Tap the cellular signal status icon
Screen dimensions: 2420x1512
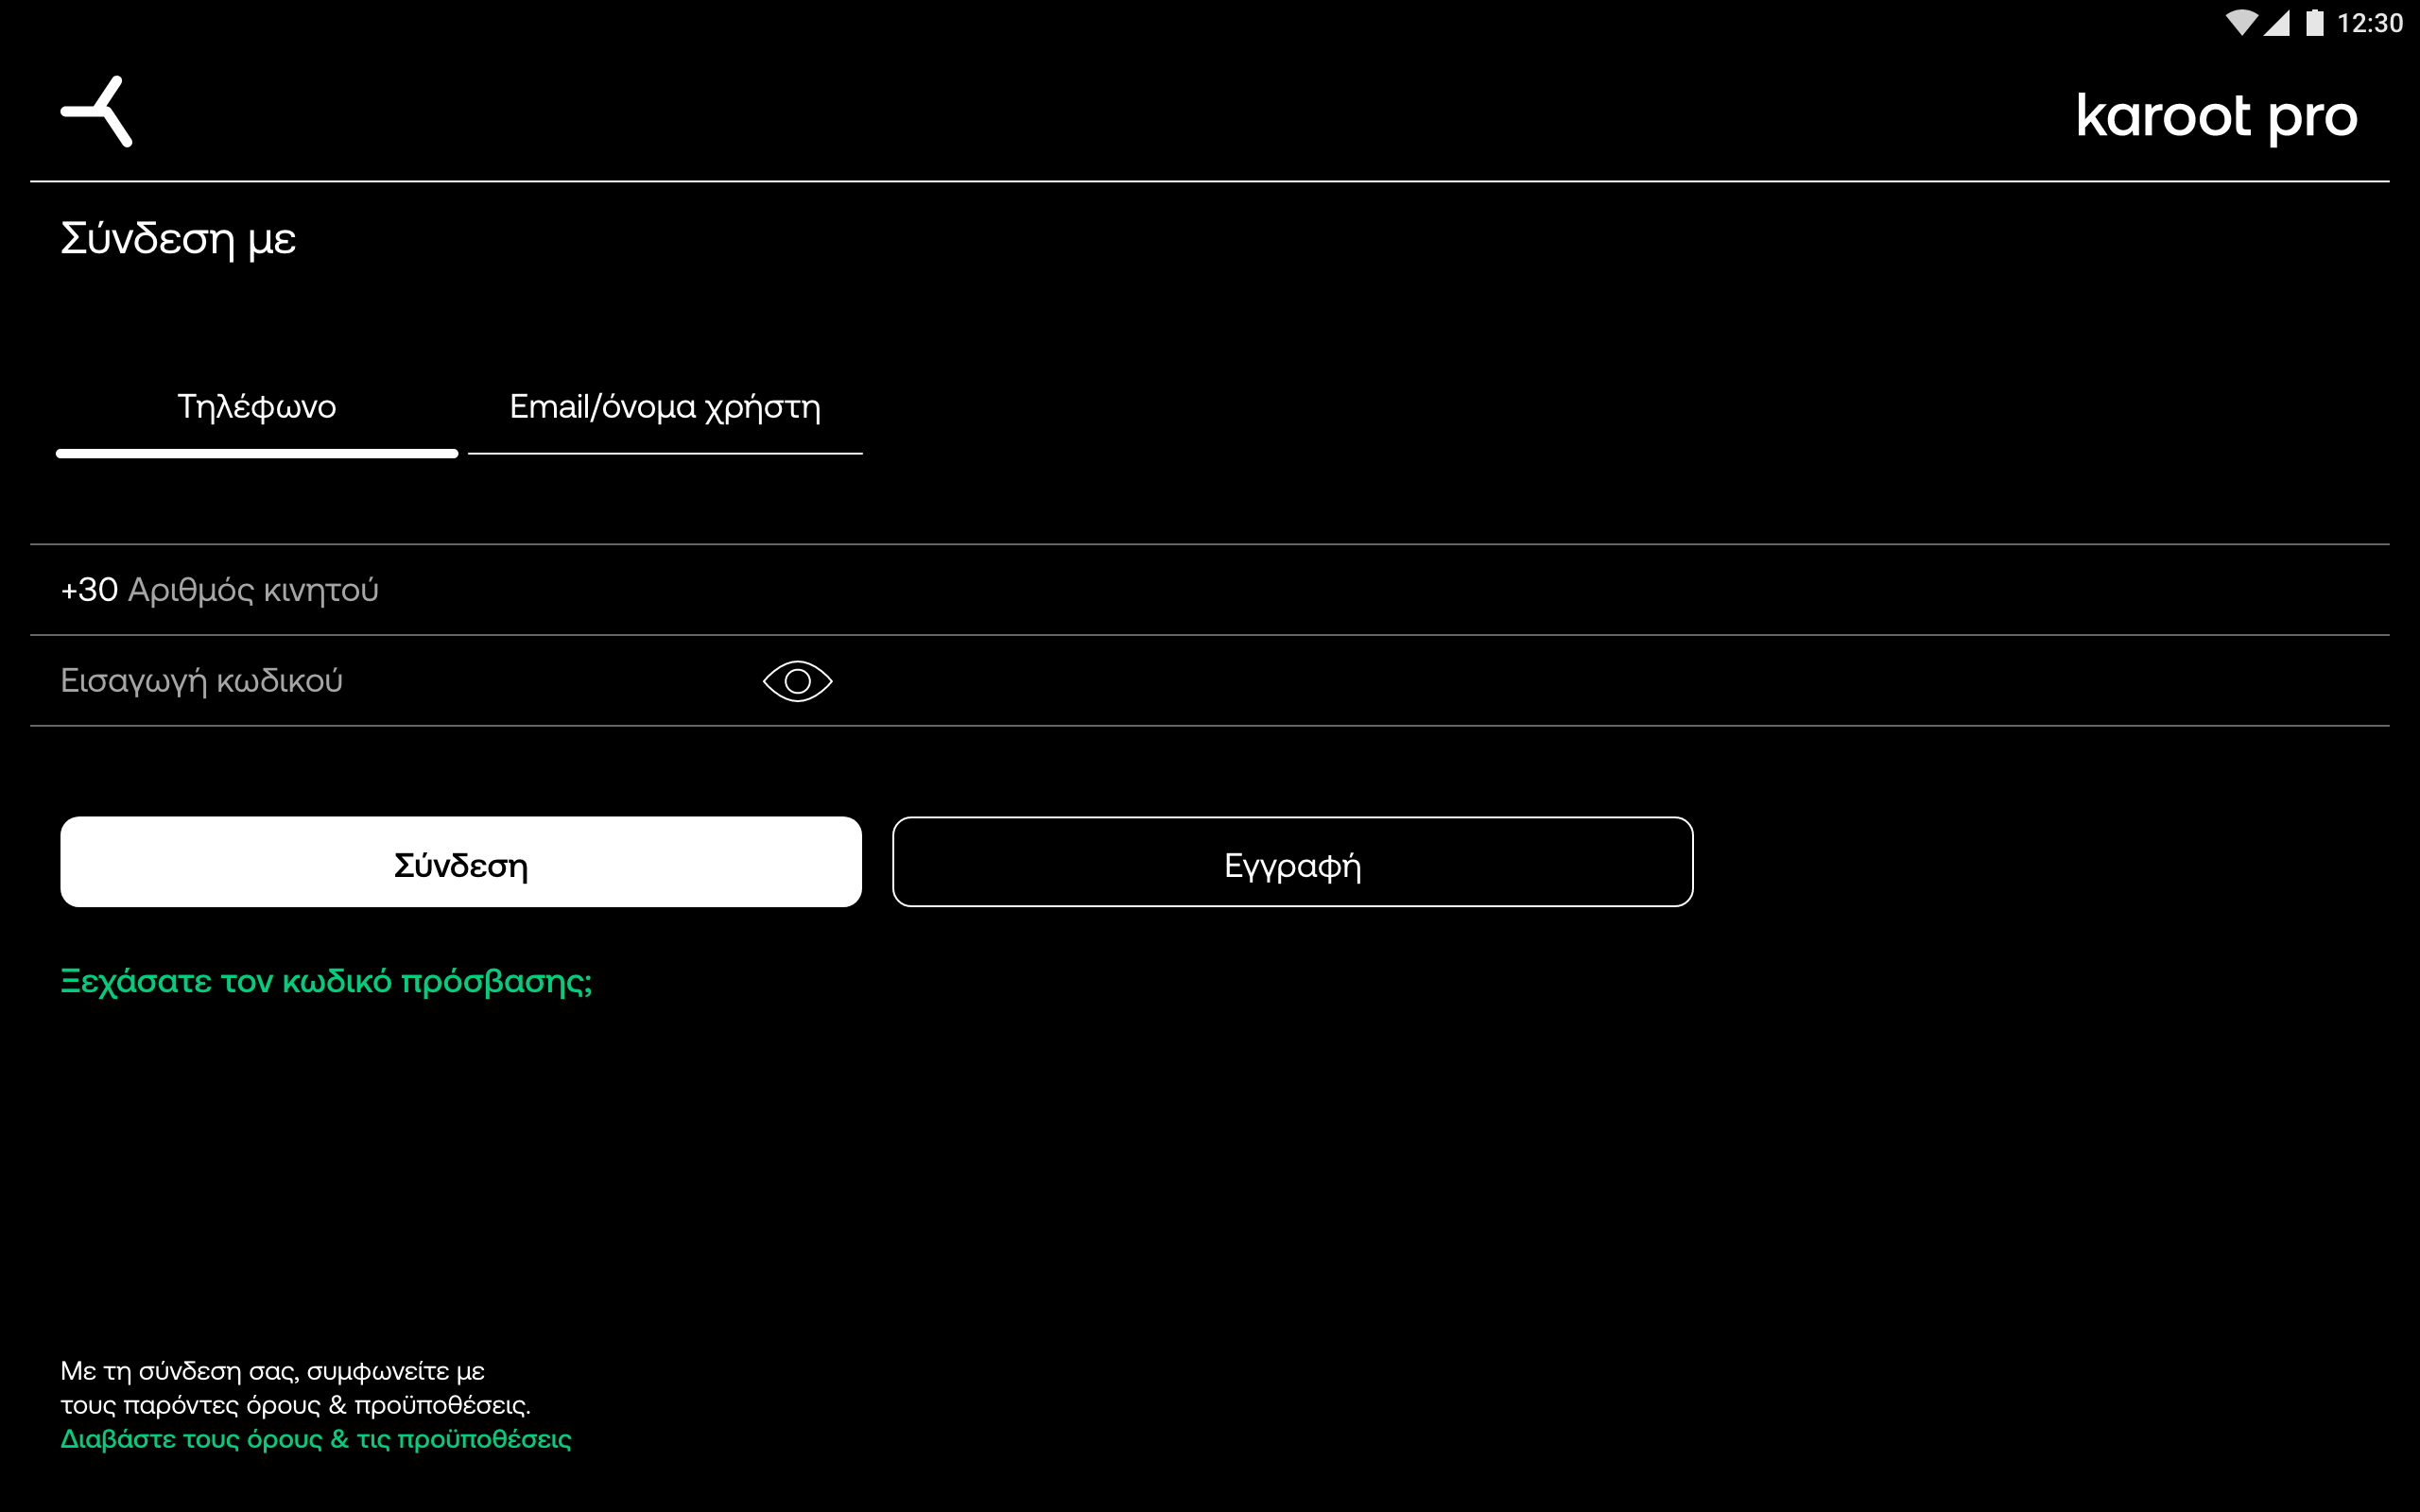[2277, 23]
